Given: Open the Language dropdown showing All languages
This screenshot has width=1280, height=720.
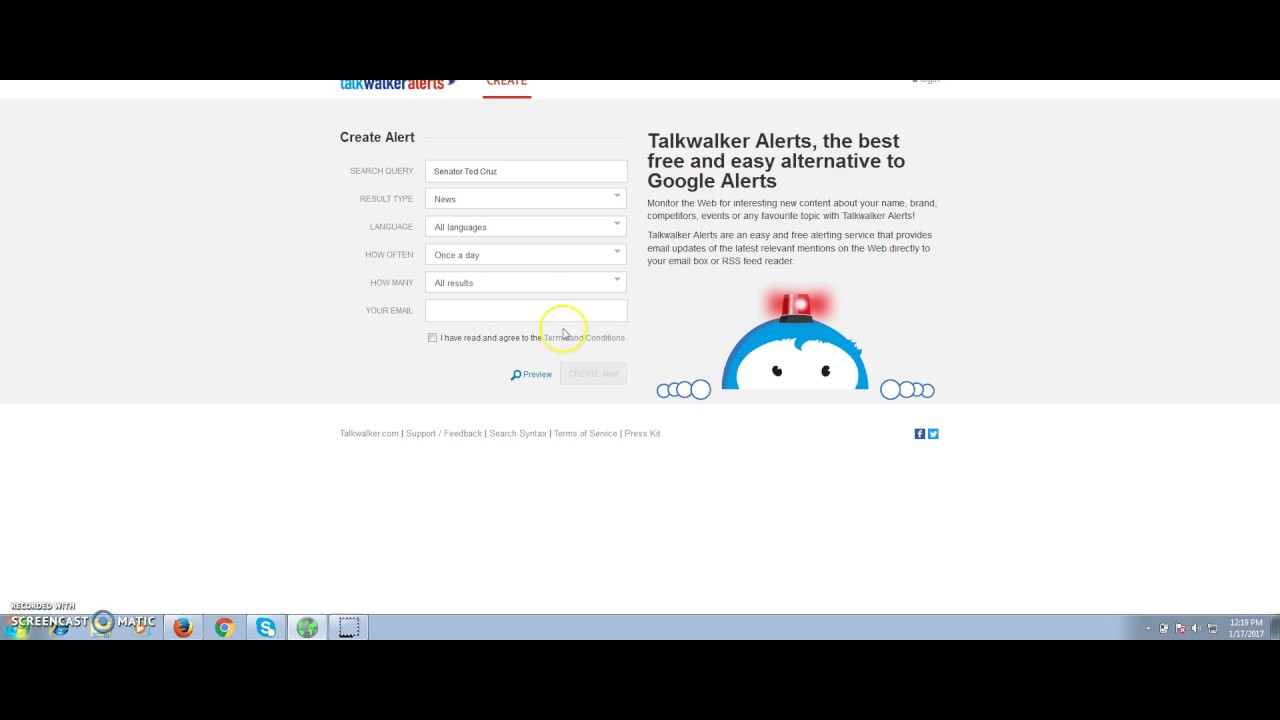Looking at the screenshot, I should click(526, 227).
